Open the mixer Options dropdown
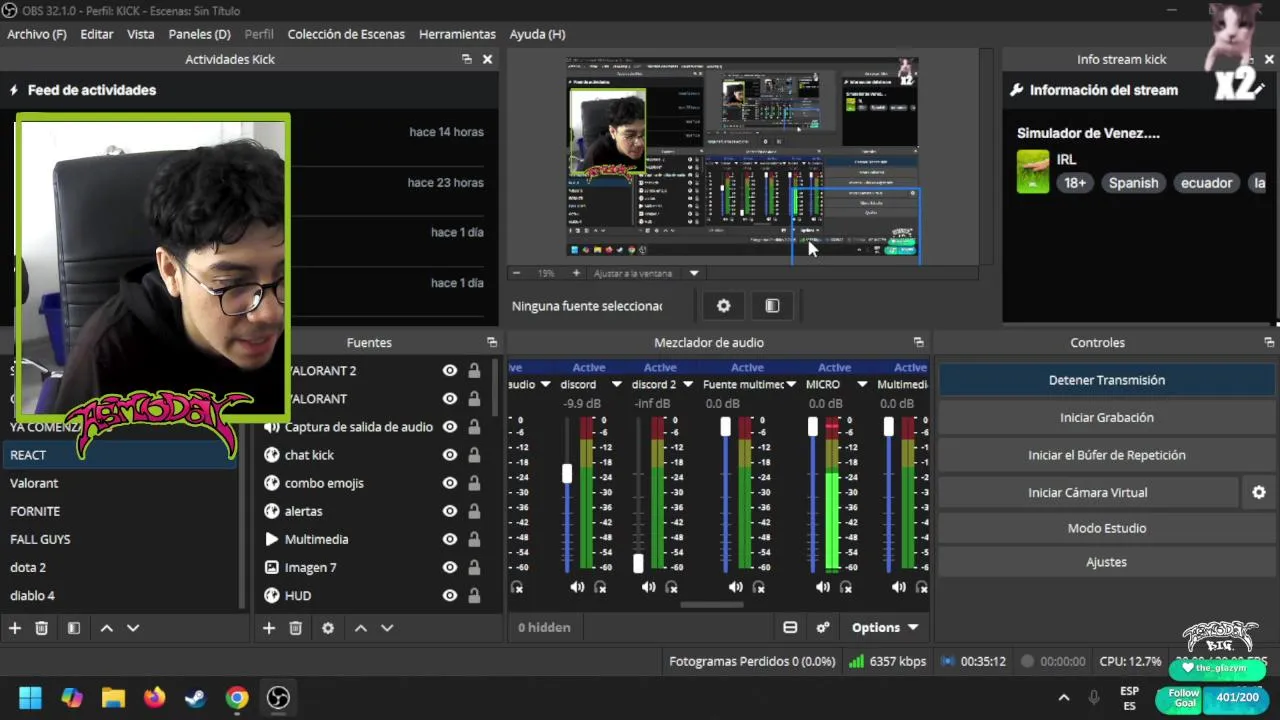1280x720 pixels. tap(885, 627)
